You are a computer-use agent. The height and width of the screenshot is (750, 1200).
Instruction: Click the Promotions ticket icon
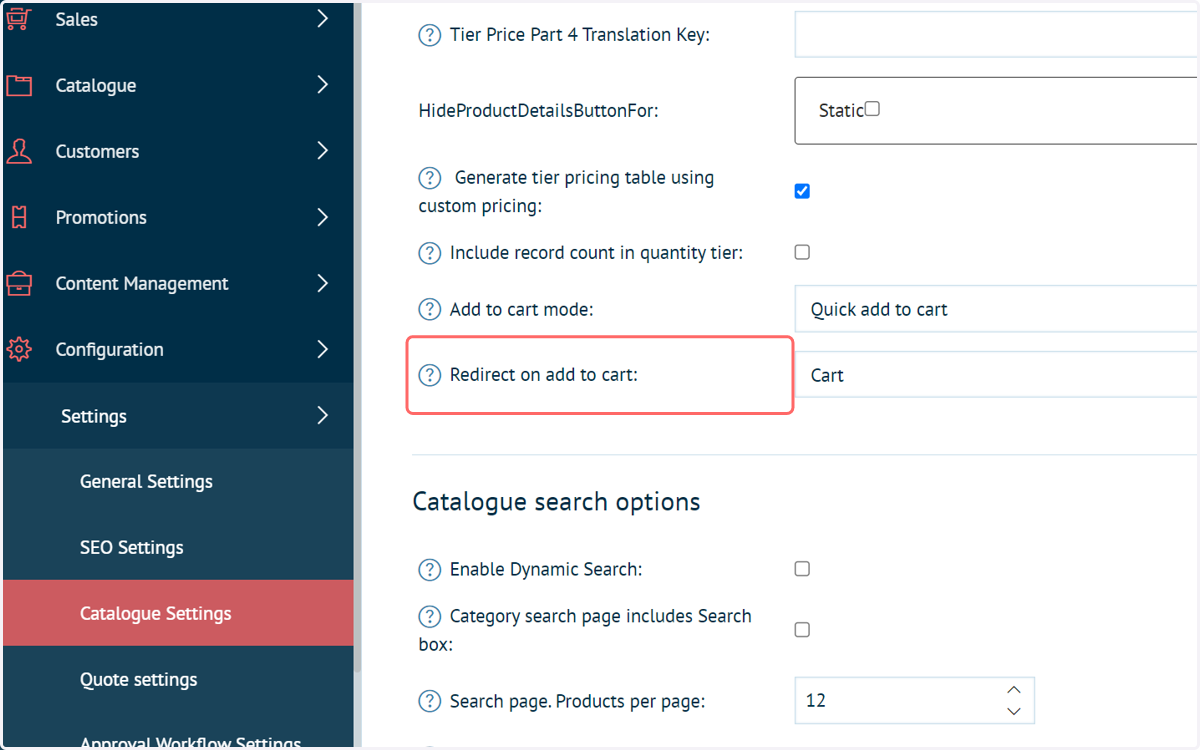[19, 218]
